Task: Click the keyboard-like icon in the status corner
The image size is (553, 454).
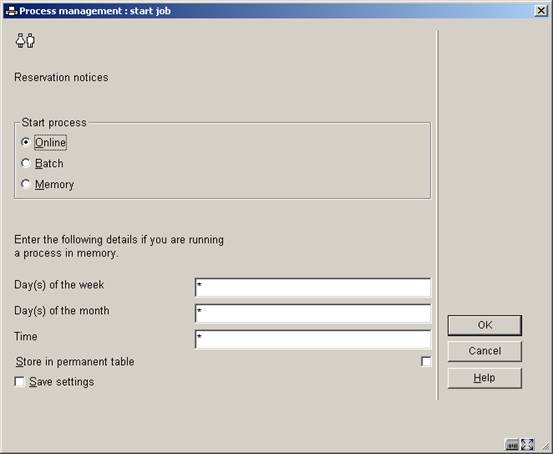Action: coord(512,444)
